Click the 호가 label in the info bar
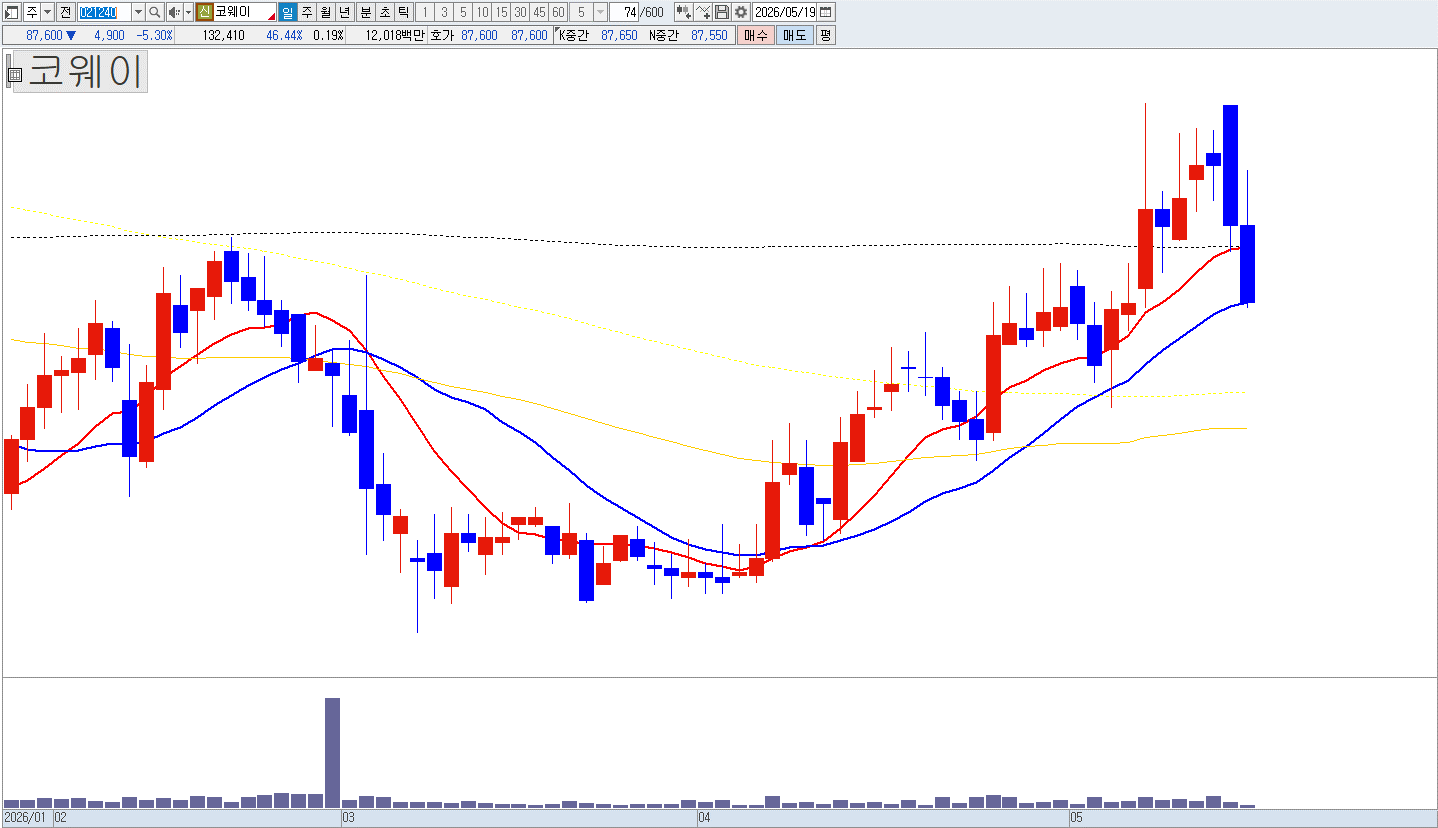Screen dimensions: 1438x828 pyautogui.click(x=442, y=35)
